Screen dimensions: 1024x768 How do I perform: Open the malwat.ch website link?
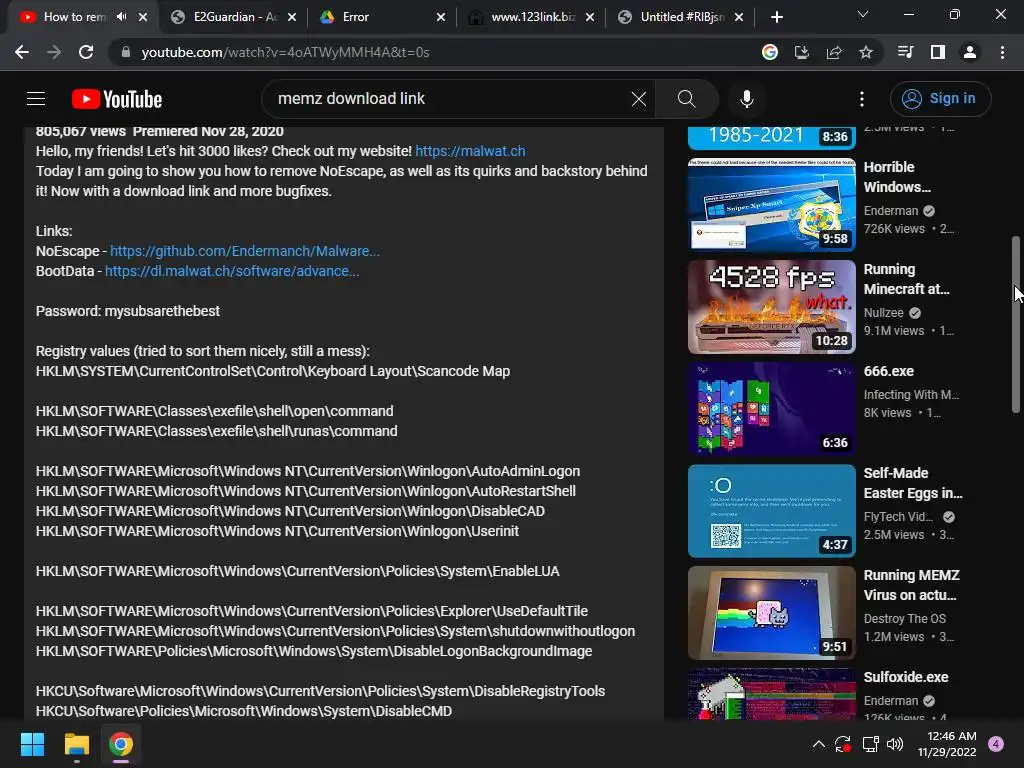tap(470, 151)
